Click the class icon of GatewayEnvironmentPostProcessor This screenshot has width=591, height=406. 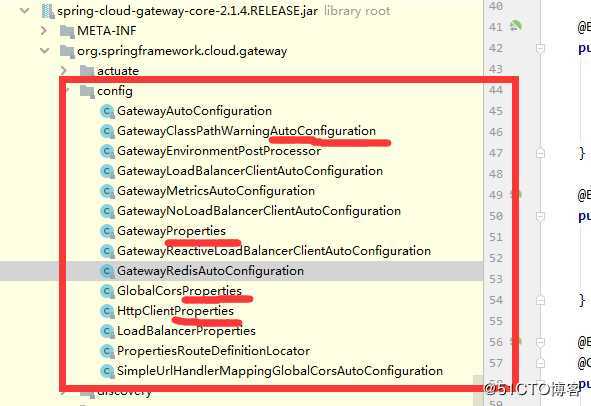click(107, 151)
